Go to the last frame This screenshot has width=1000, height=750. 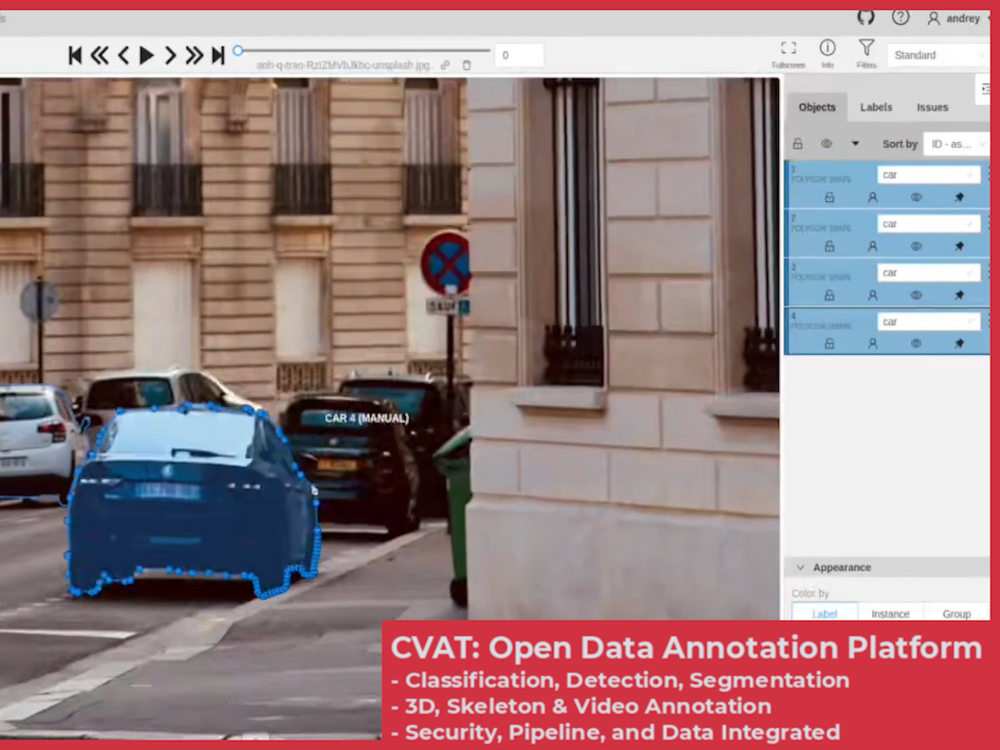218,55
